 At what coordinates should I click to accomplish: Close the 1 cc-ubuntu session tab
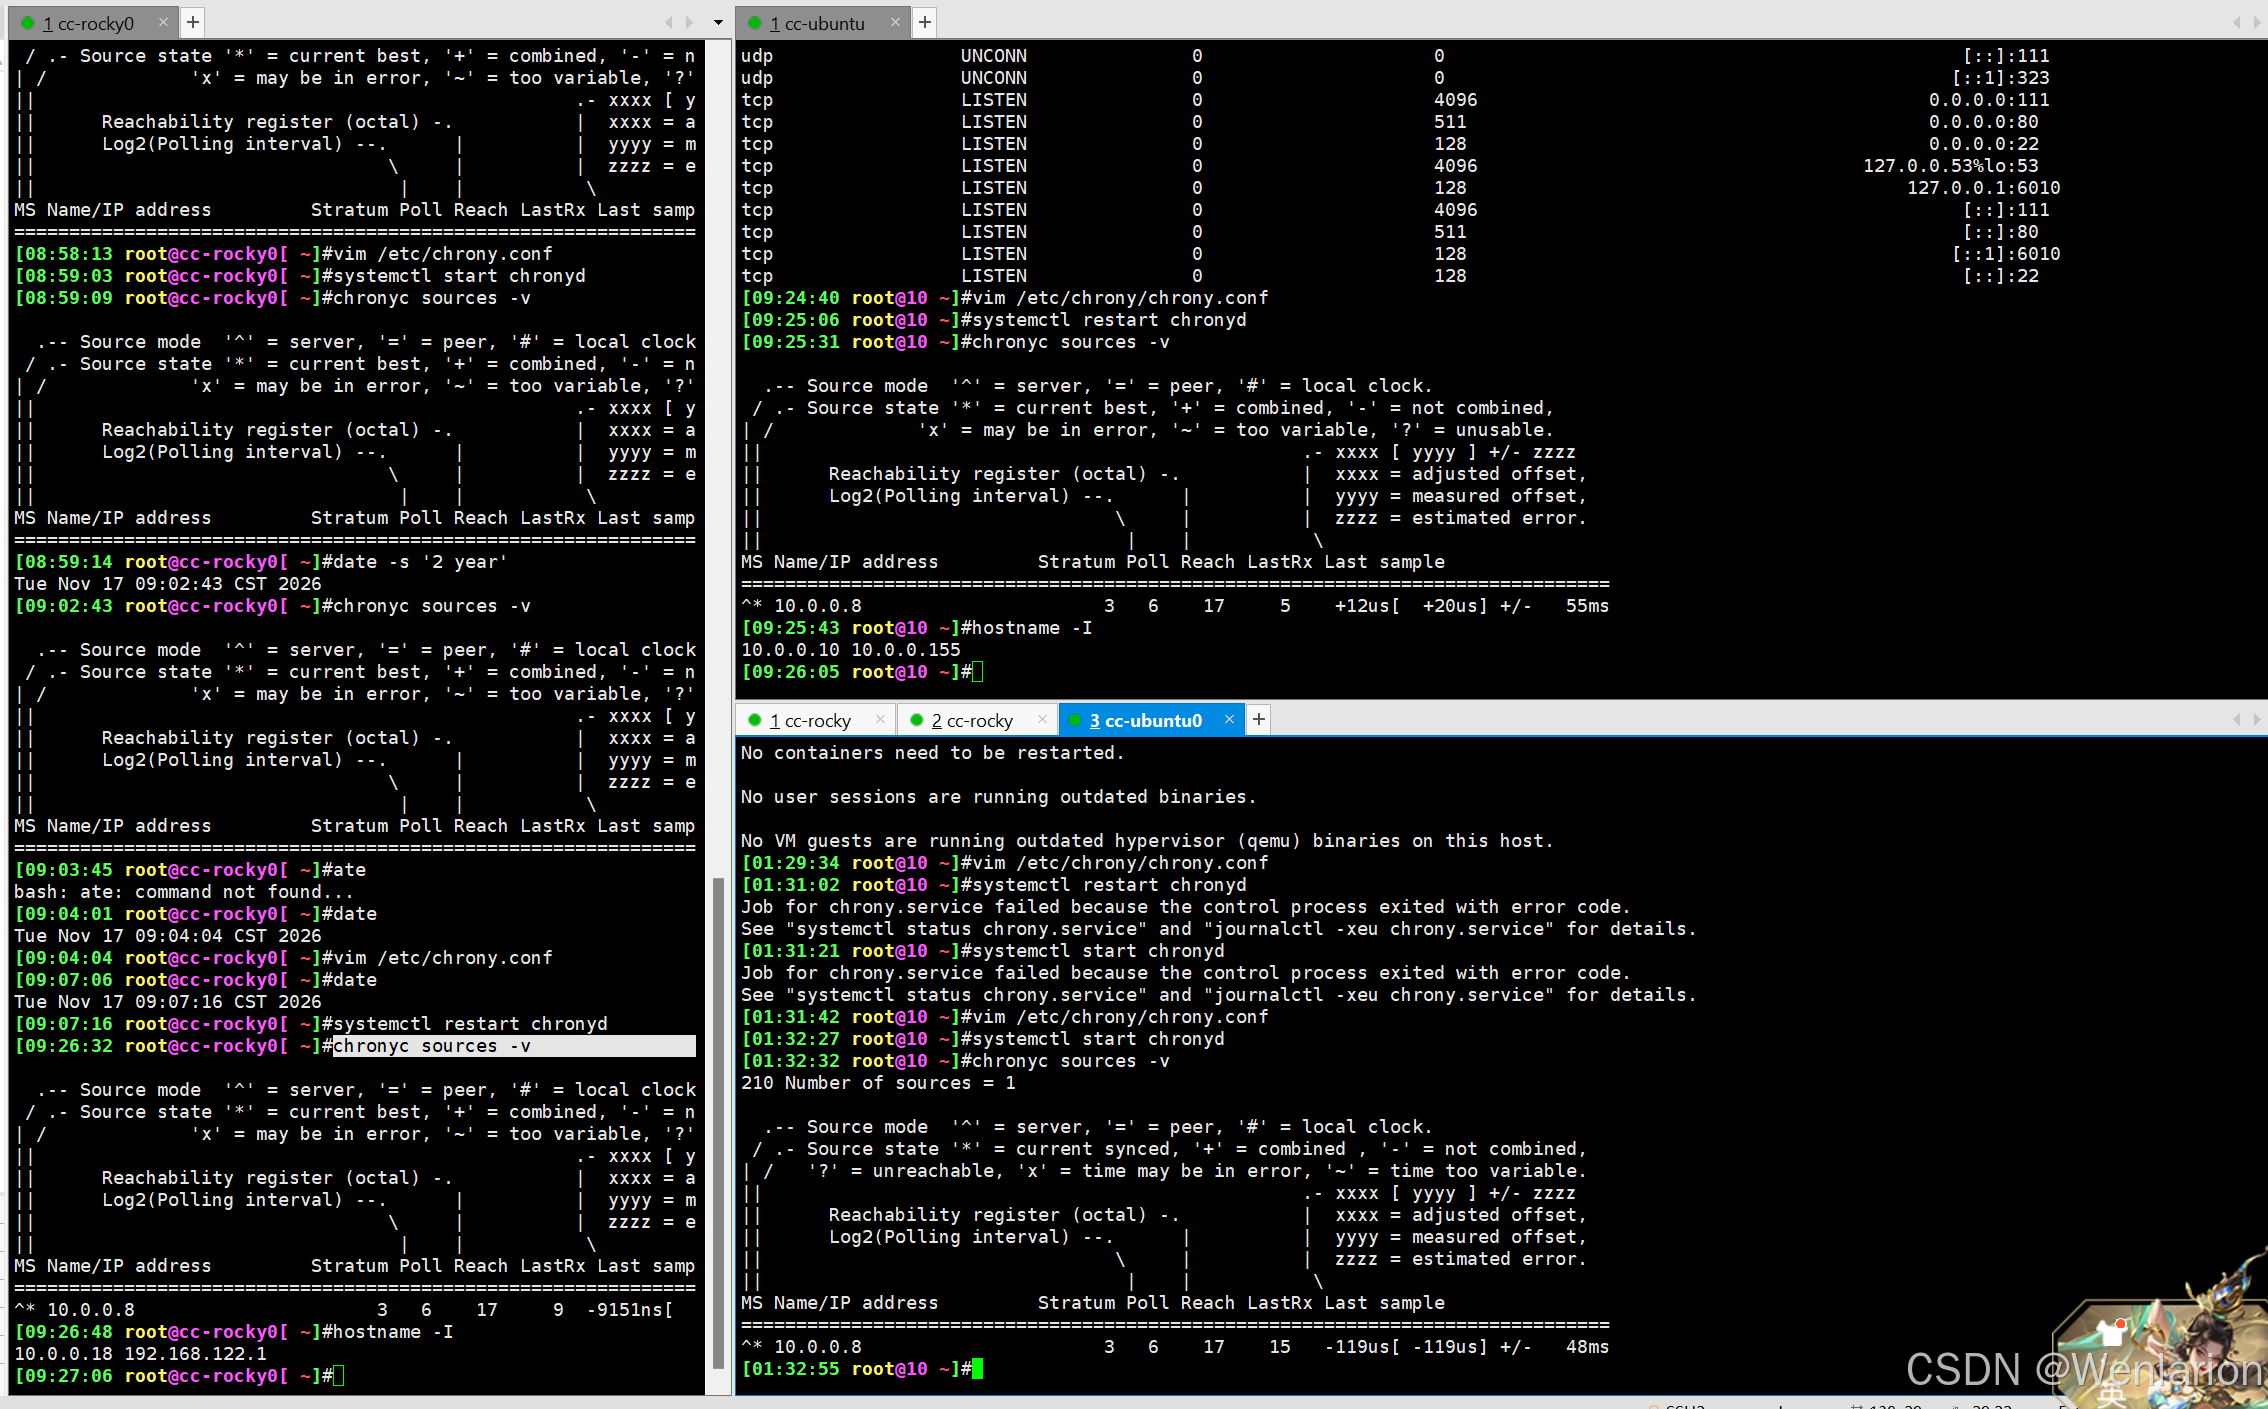[x=895, y=22]
